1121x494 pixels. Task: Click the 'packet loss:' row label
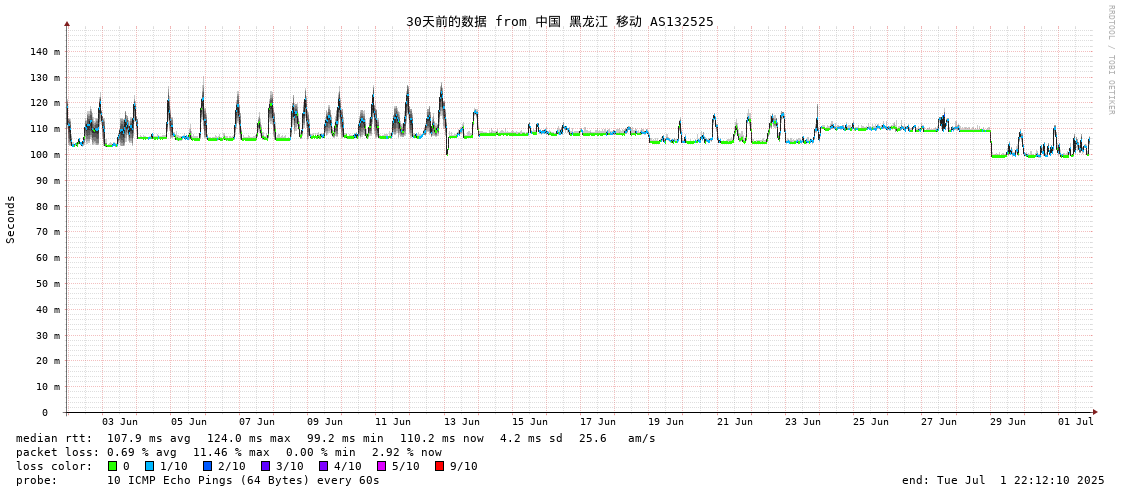pos(58,453)
